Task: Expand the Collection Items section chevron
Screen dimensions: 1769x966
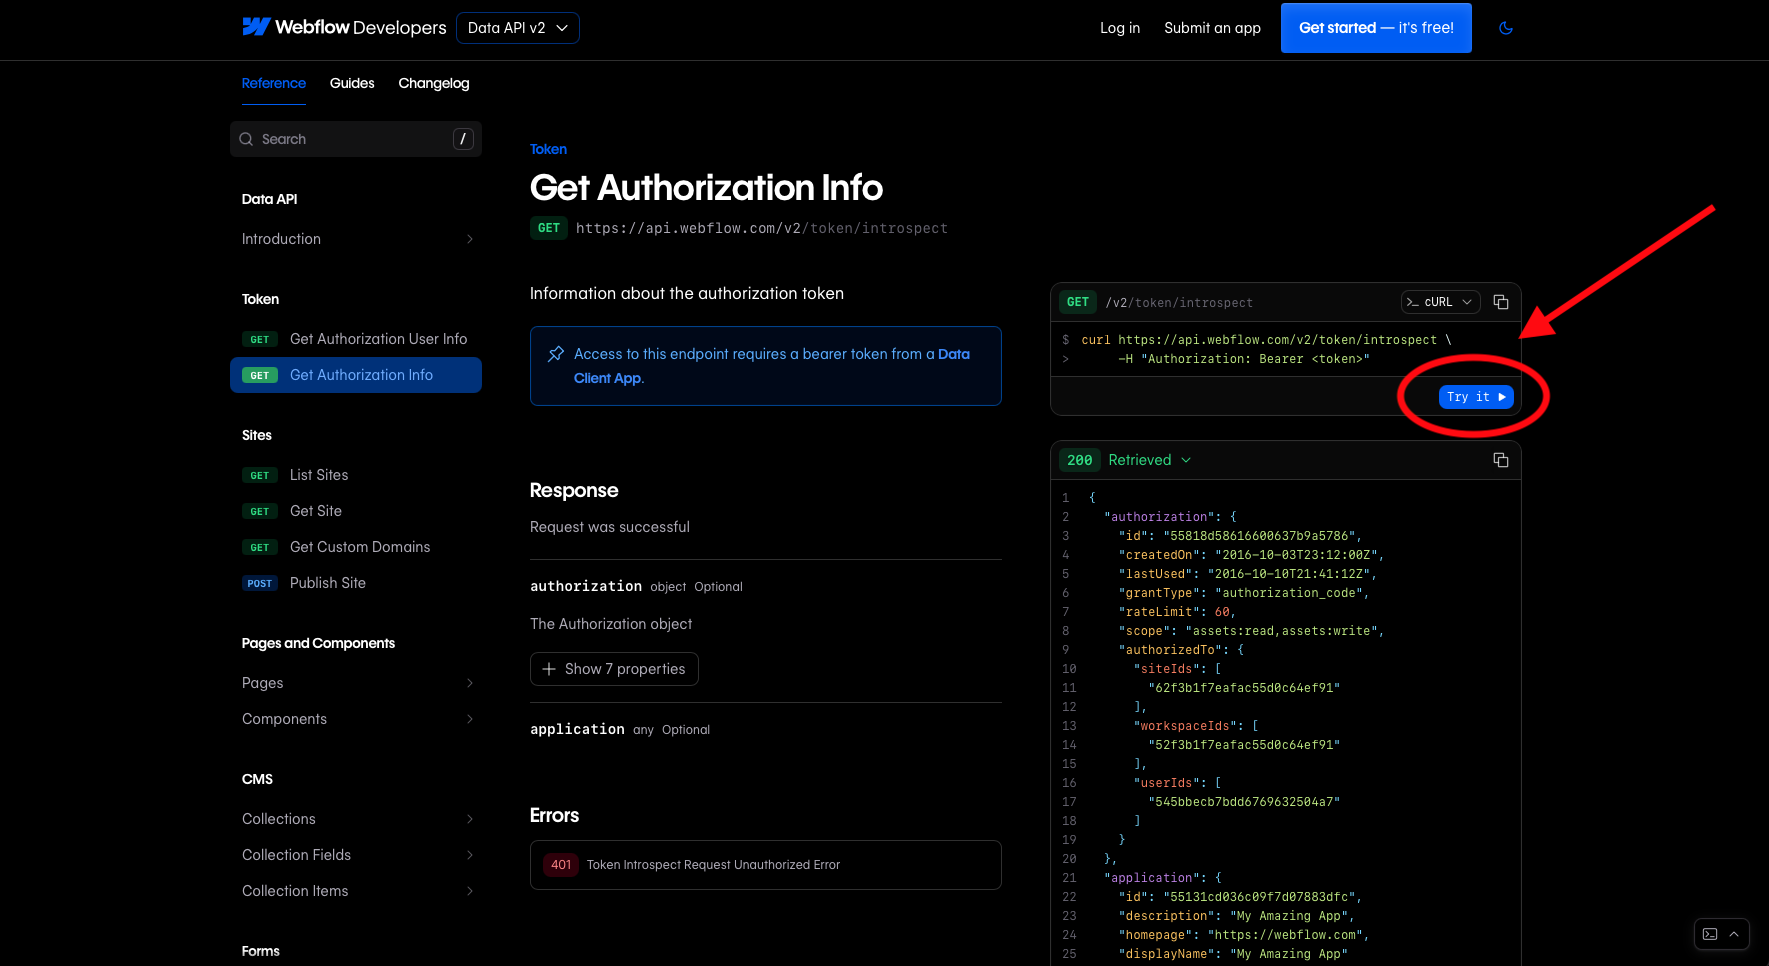Action: click(x=470, y=891)
